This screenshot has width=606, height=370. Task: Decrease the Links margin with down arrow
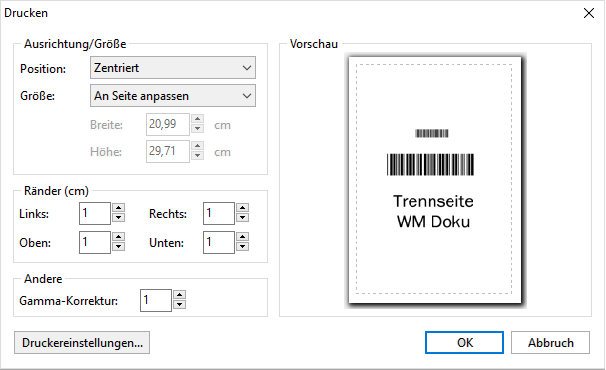(118, 218)
